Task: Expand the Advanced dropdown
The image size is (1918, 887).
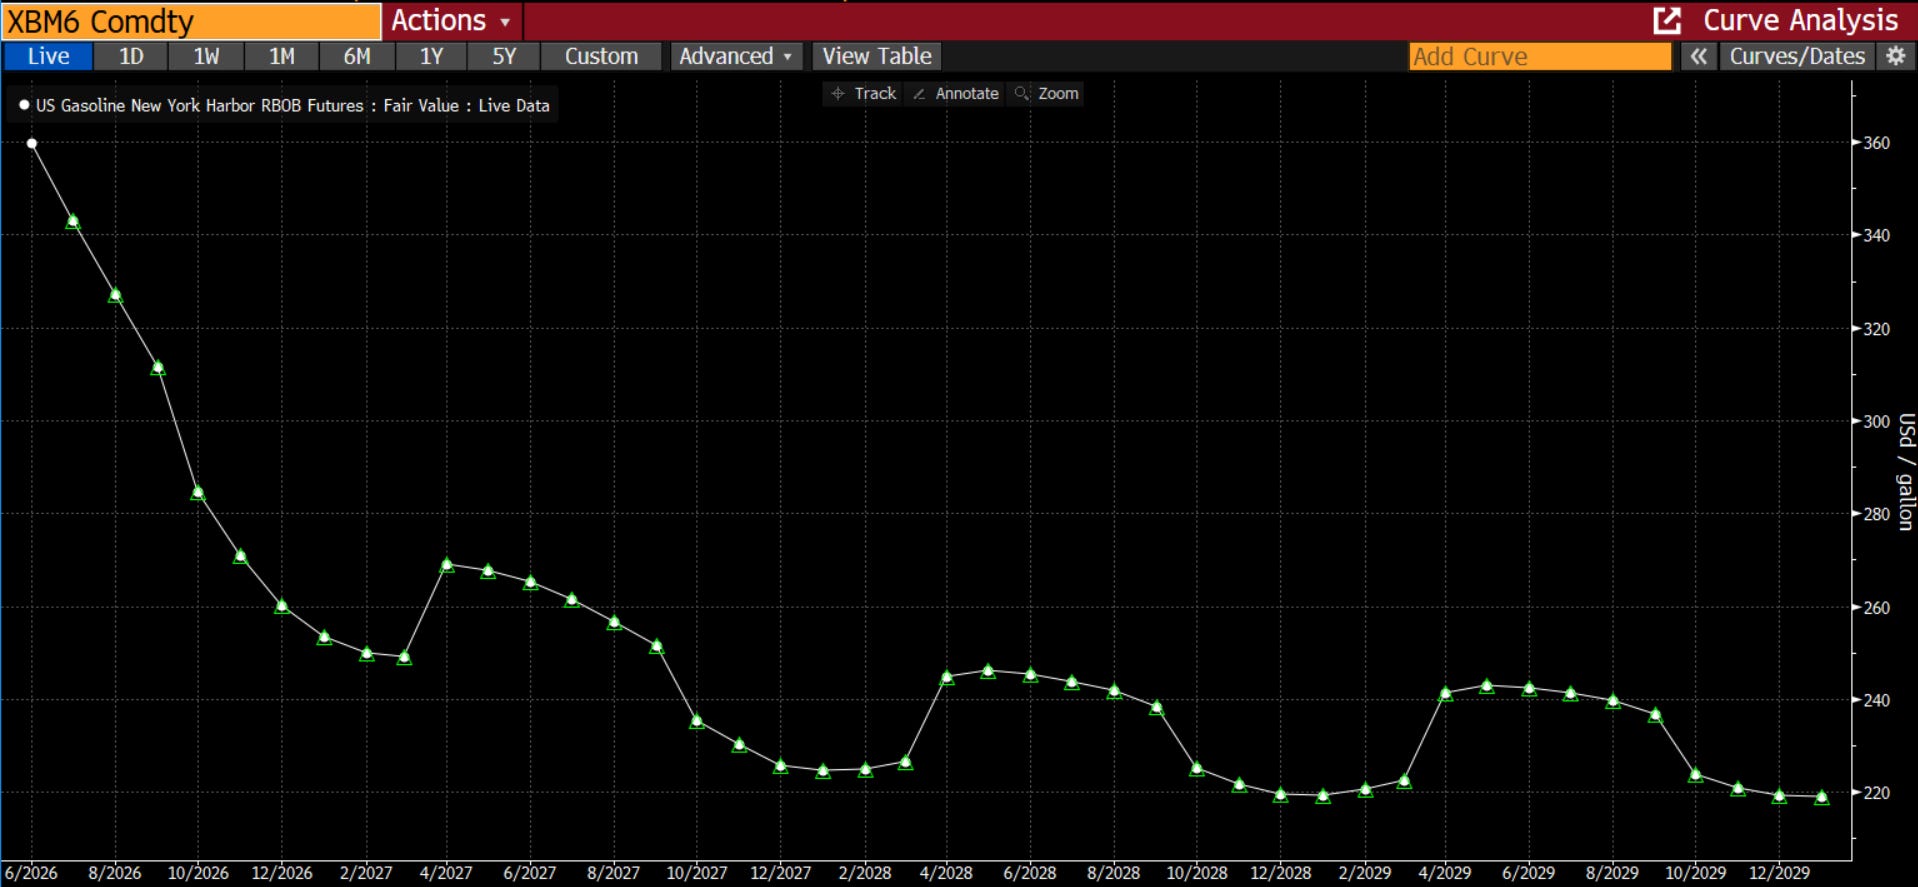Action: [x=735, y=56]
